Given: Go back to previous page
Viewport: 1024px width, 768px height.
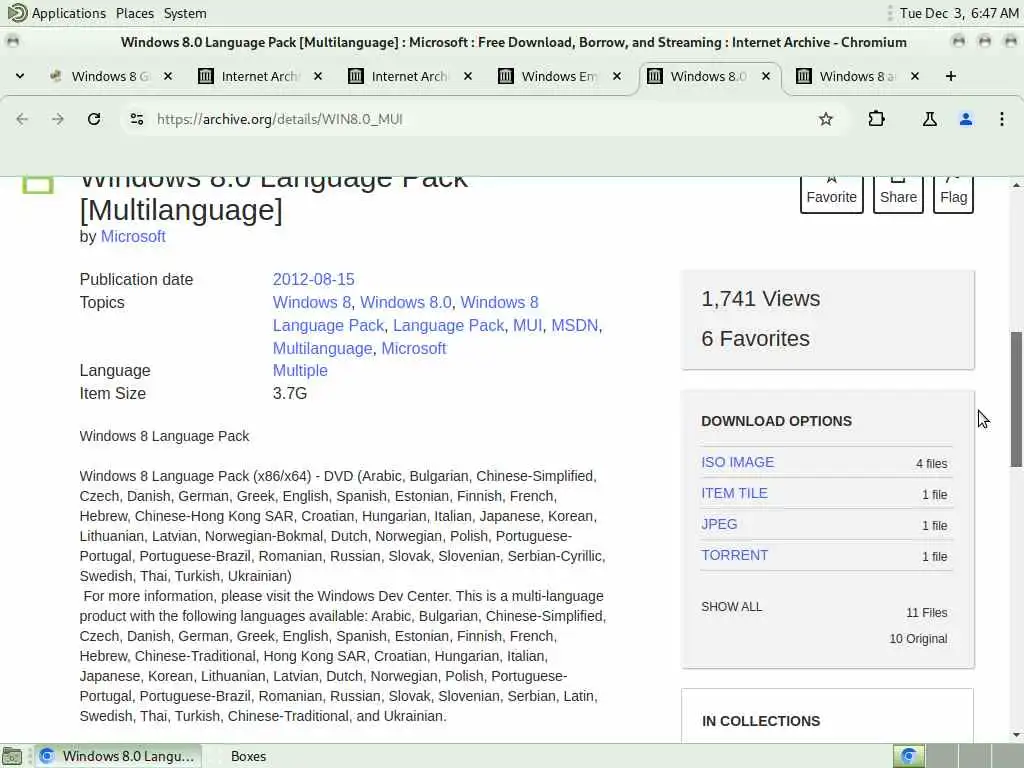Looking at the screenshot, I should tap(22, 119).
